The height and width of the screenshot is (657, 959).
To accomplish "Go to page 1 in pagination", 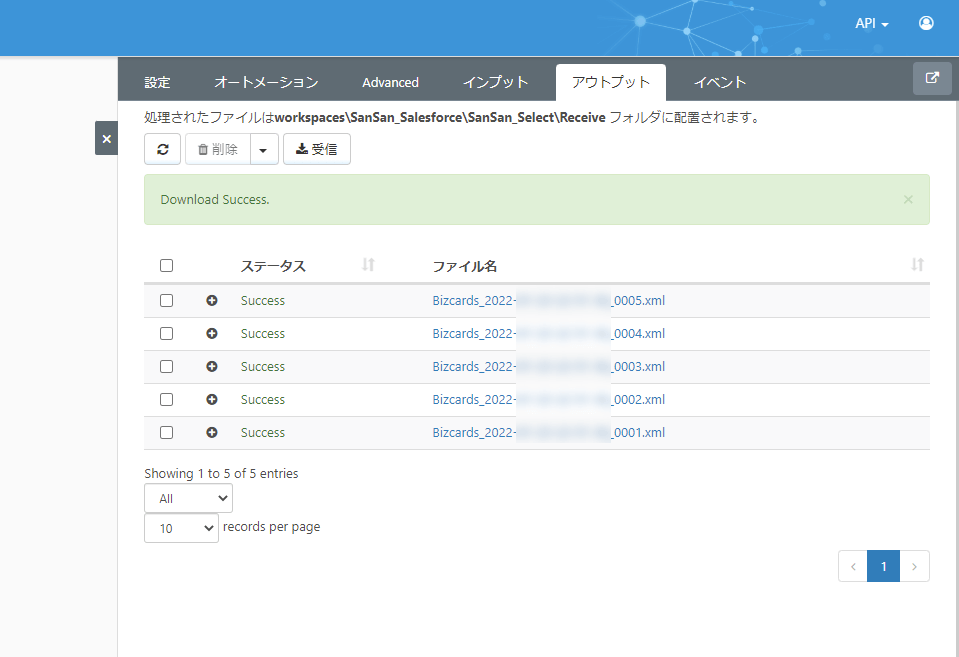I will pos(883,566).
